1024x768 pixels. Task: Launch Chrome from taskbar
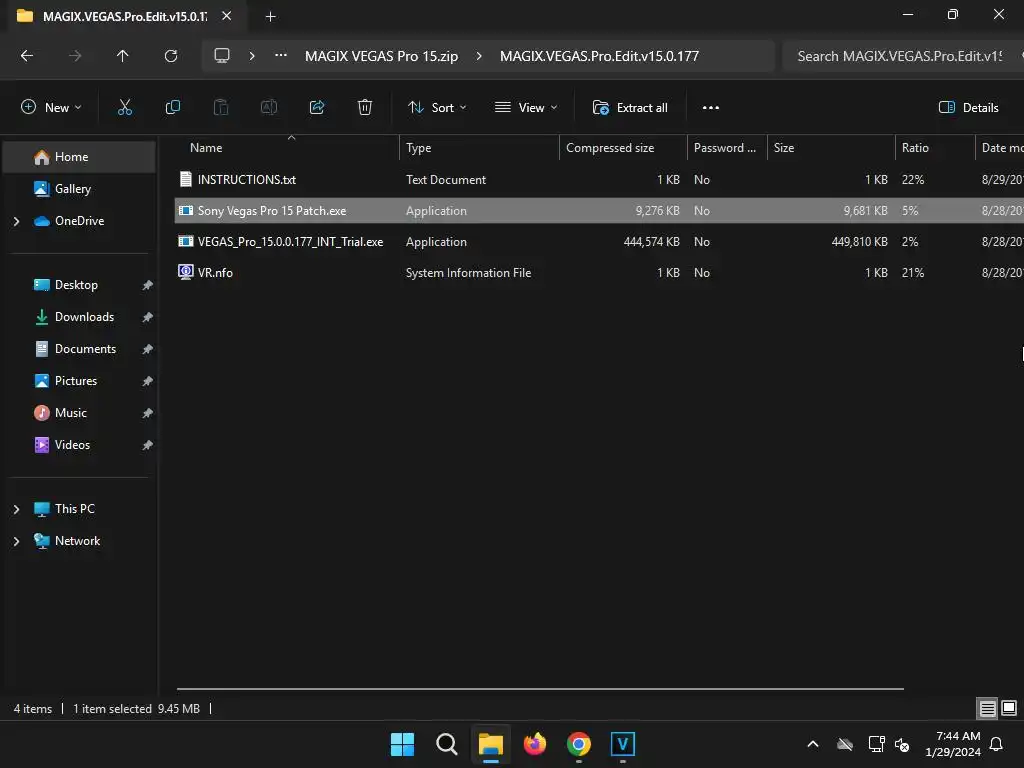coord(579,744)
